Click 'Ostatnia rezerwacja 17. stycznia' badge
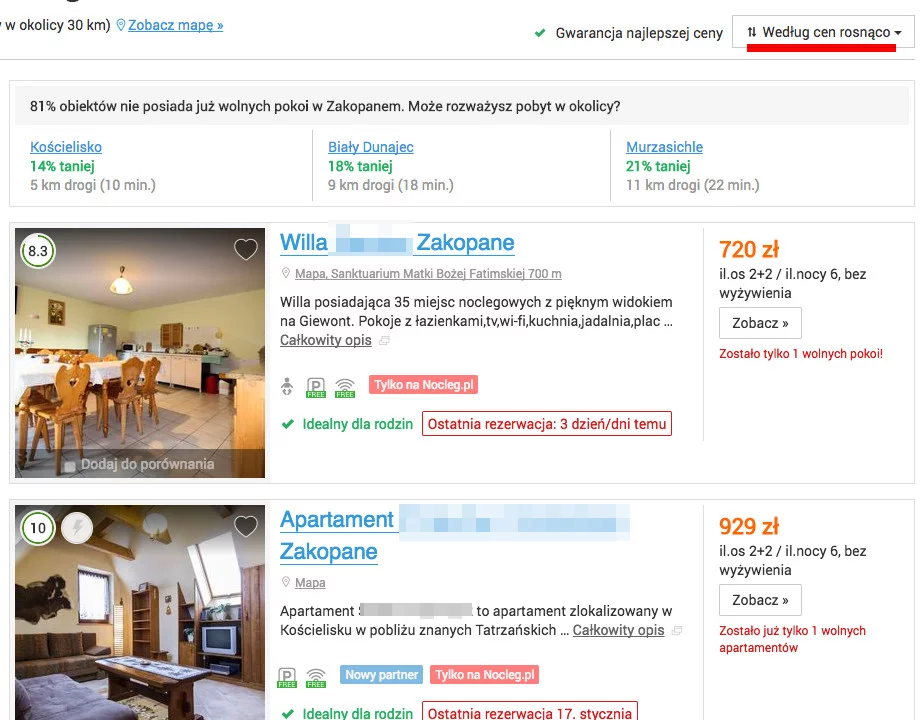The image size is (922, 720). click(x=530, y=711)
